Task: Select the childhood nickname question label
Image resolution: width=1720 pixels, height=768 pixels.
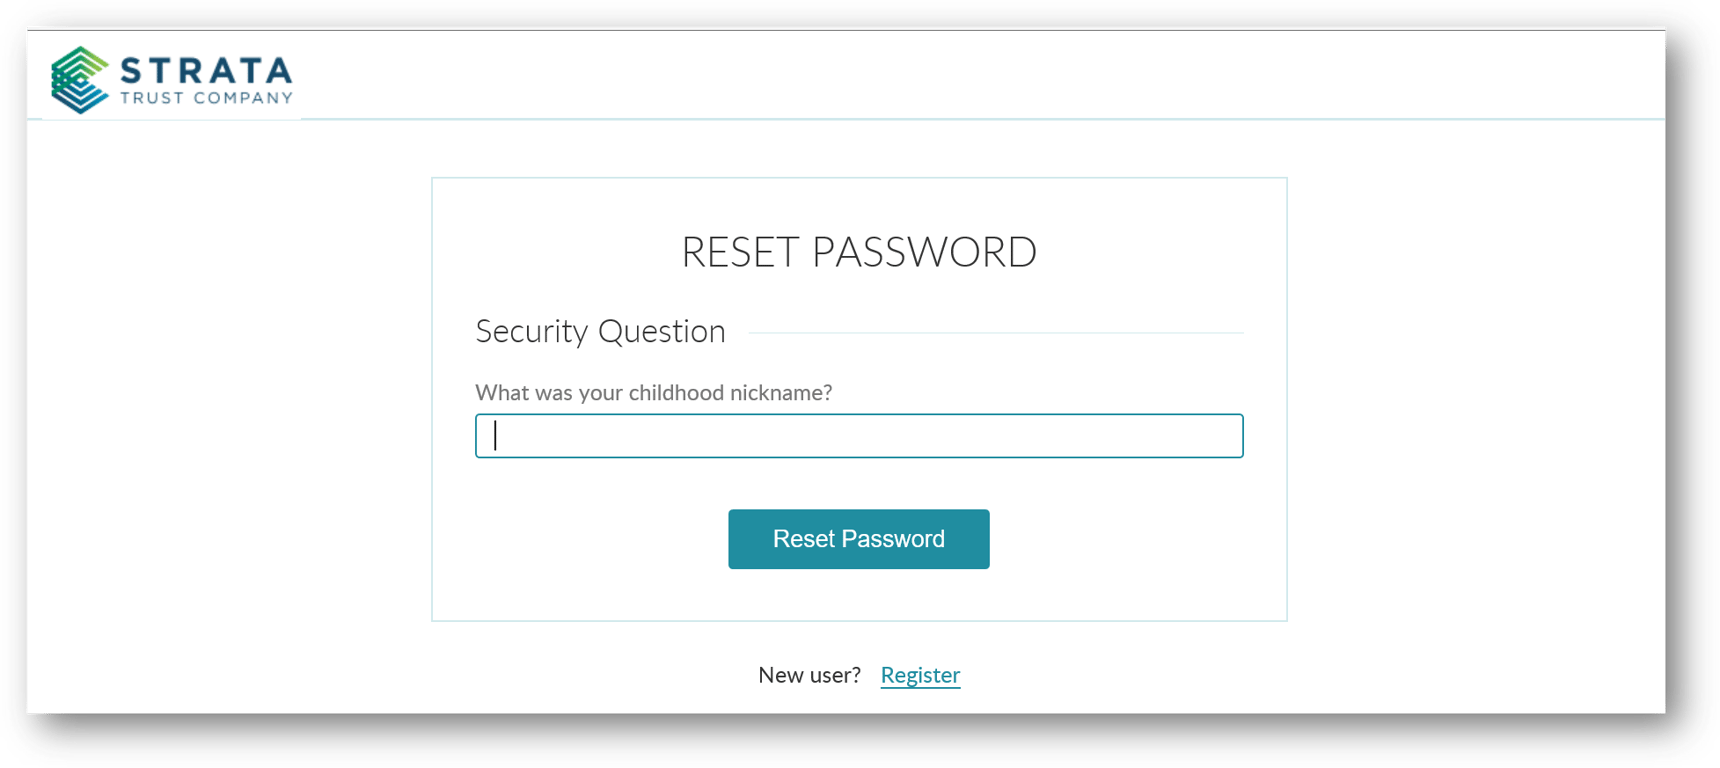Action: pyautogui.click(x=654, y=392)
